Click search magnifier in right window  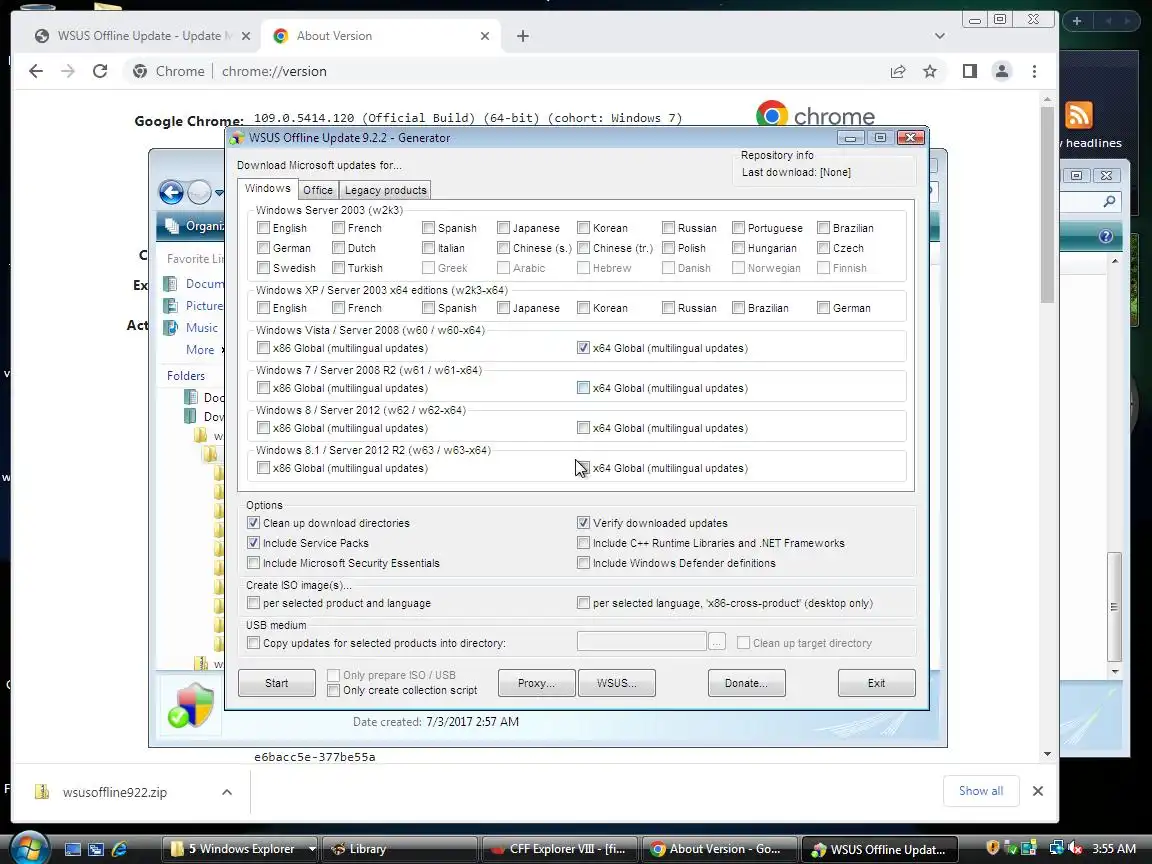coord(1109,201)
